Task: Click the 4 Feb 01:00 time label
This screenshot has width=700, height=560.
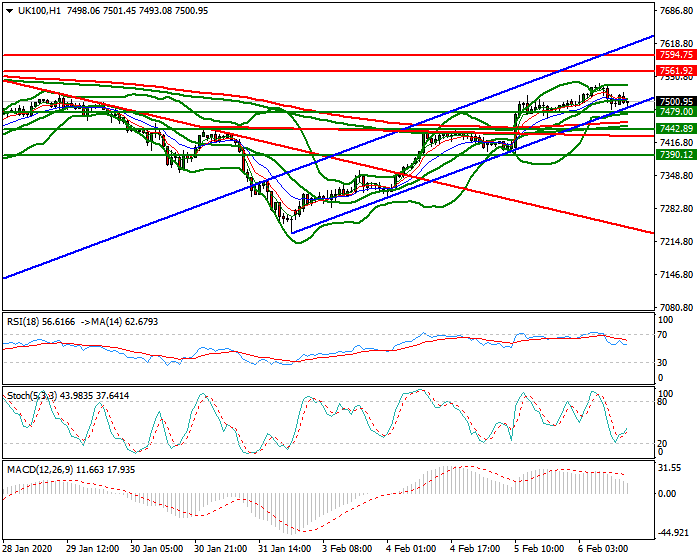Action: (x=411, y=548)
